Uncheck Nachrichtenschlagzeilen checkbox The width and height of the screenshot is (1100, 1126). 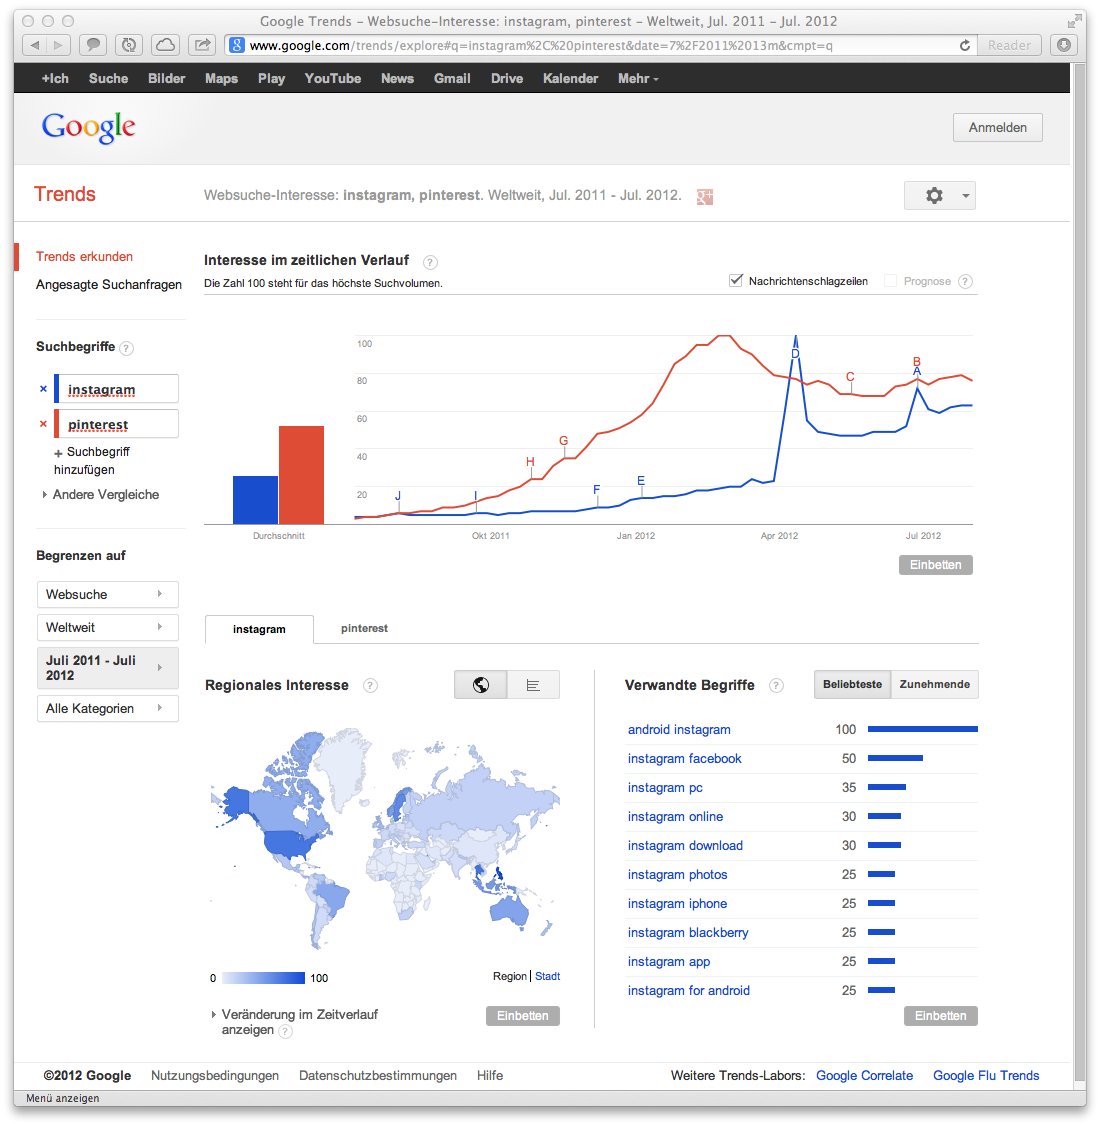(736, 281)
